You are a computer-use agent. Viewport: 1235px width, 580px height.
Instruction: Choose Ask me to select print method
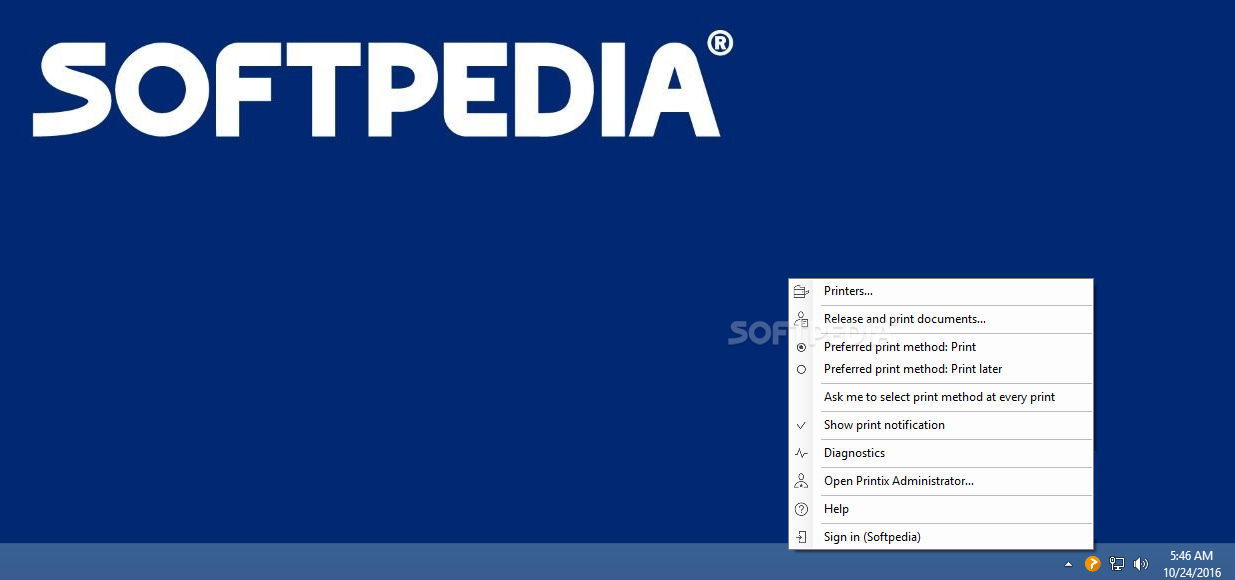pos(941,397)
